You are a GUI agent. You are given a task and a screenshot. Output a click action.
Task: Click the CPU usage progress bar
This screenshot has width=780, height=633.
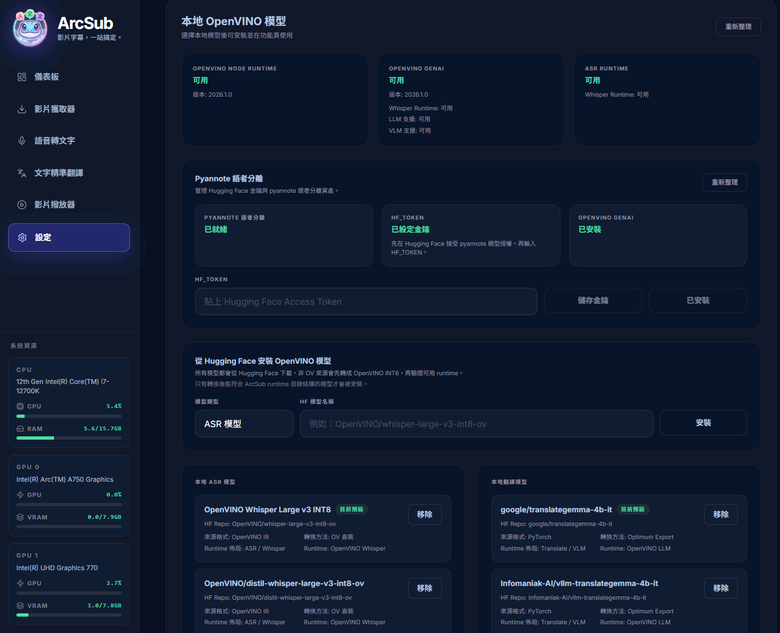point(69,416)
